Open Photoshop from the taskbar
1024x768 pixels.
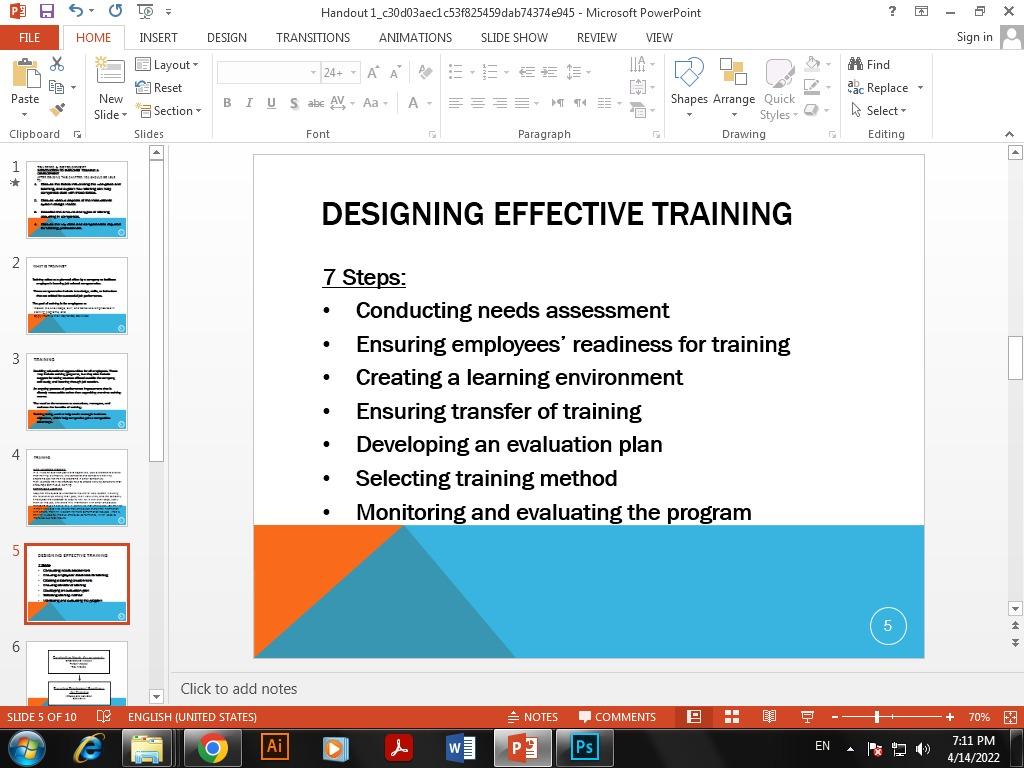point(584,748)
